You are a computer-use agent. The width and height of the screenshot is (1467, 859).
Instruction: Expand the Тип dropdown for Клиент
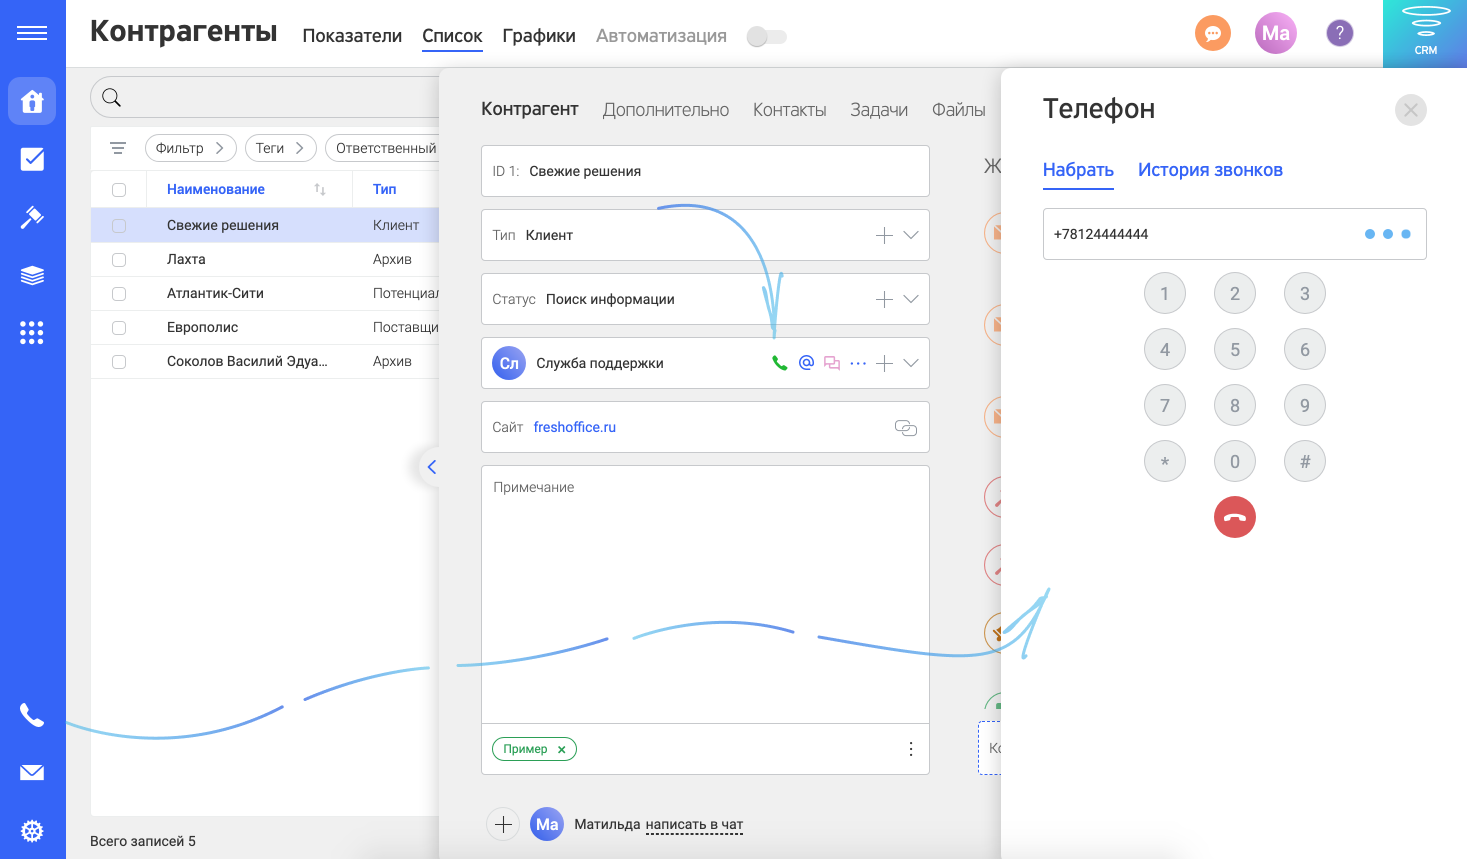point(910,234)
